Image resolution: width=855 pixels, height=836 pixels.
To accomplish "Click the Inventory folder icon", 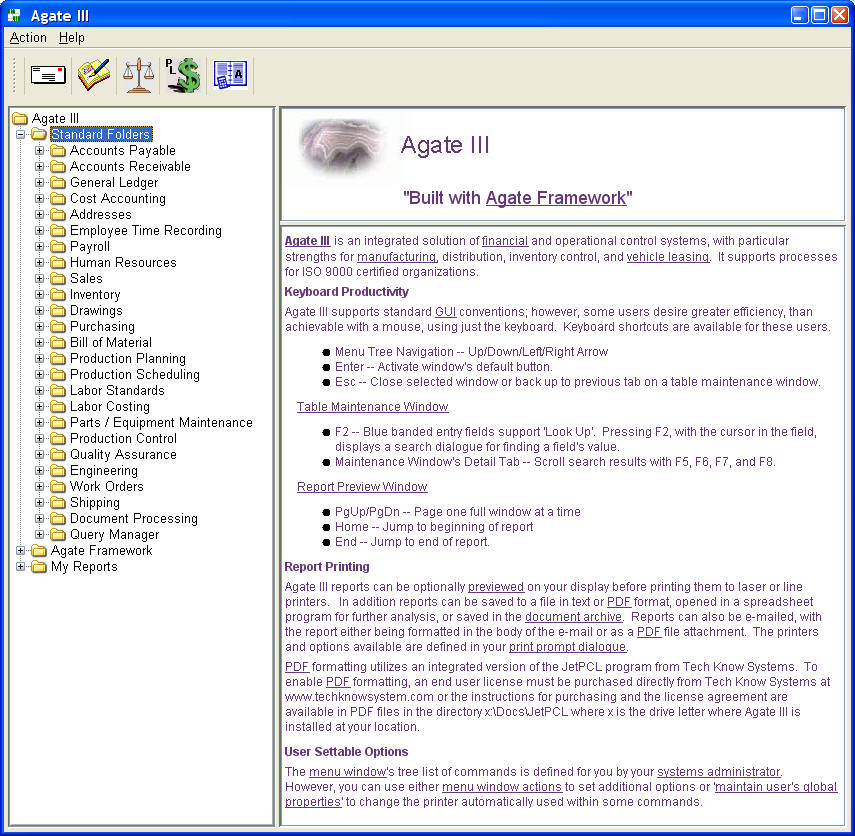I will point(58,294).
